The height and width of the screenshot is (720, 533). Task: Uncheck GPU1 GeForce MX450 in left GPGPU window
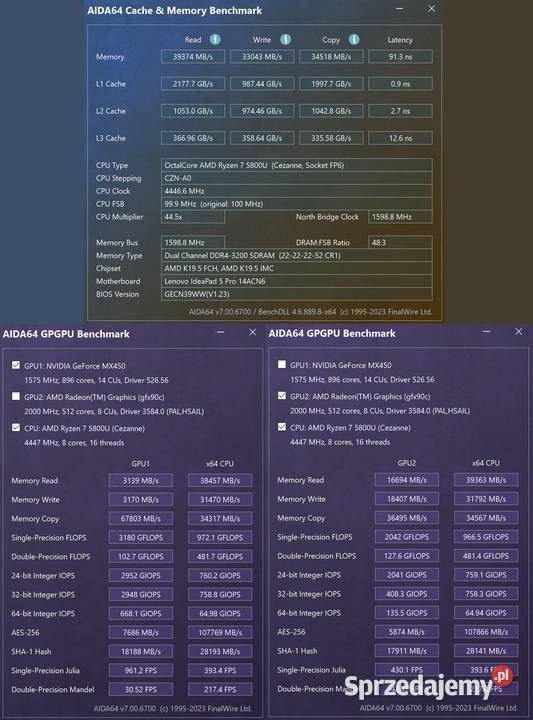(16, 365)
